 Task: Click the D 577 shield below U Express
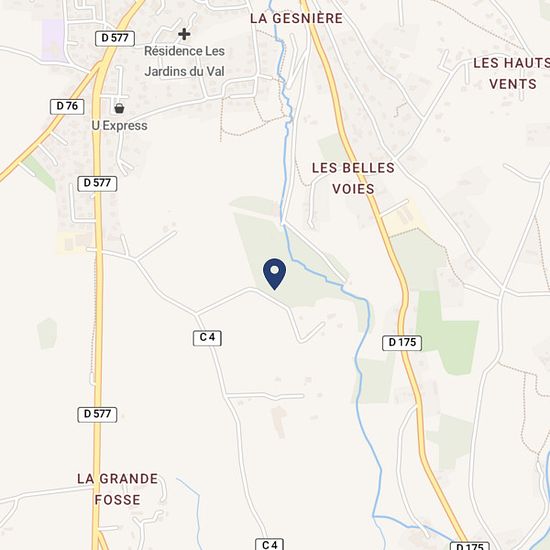(97, 183)
